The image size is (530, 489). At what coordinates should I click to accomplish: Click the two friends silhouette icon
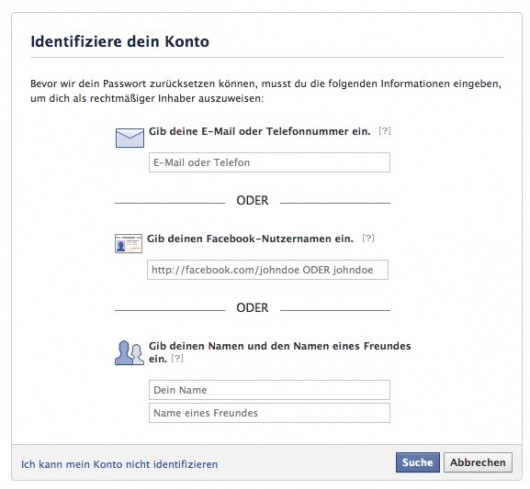(x=129, y=352)
